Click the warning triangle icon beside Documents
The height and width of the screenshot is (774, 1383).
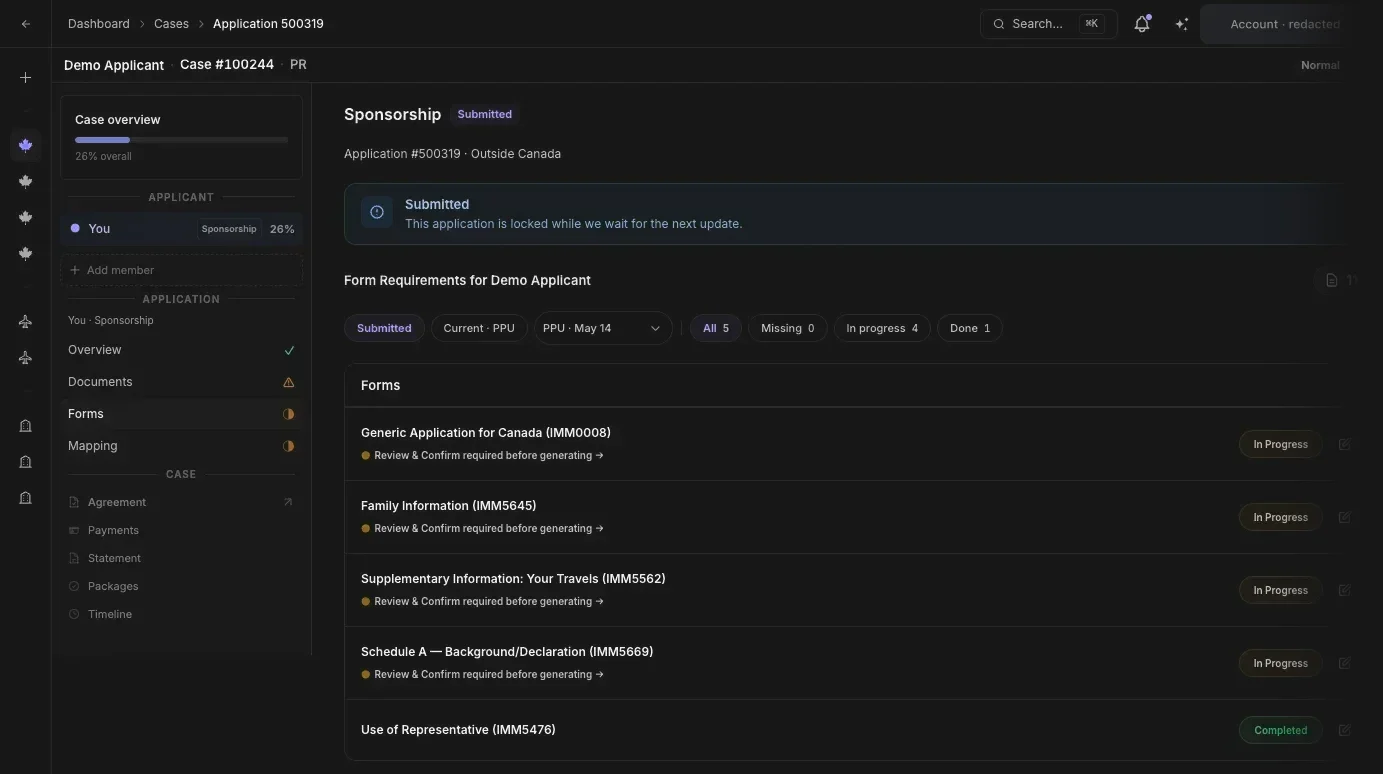(289, 382)
